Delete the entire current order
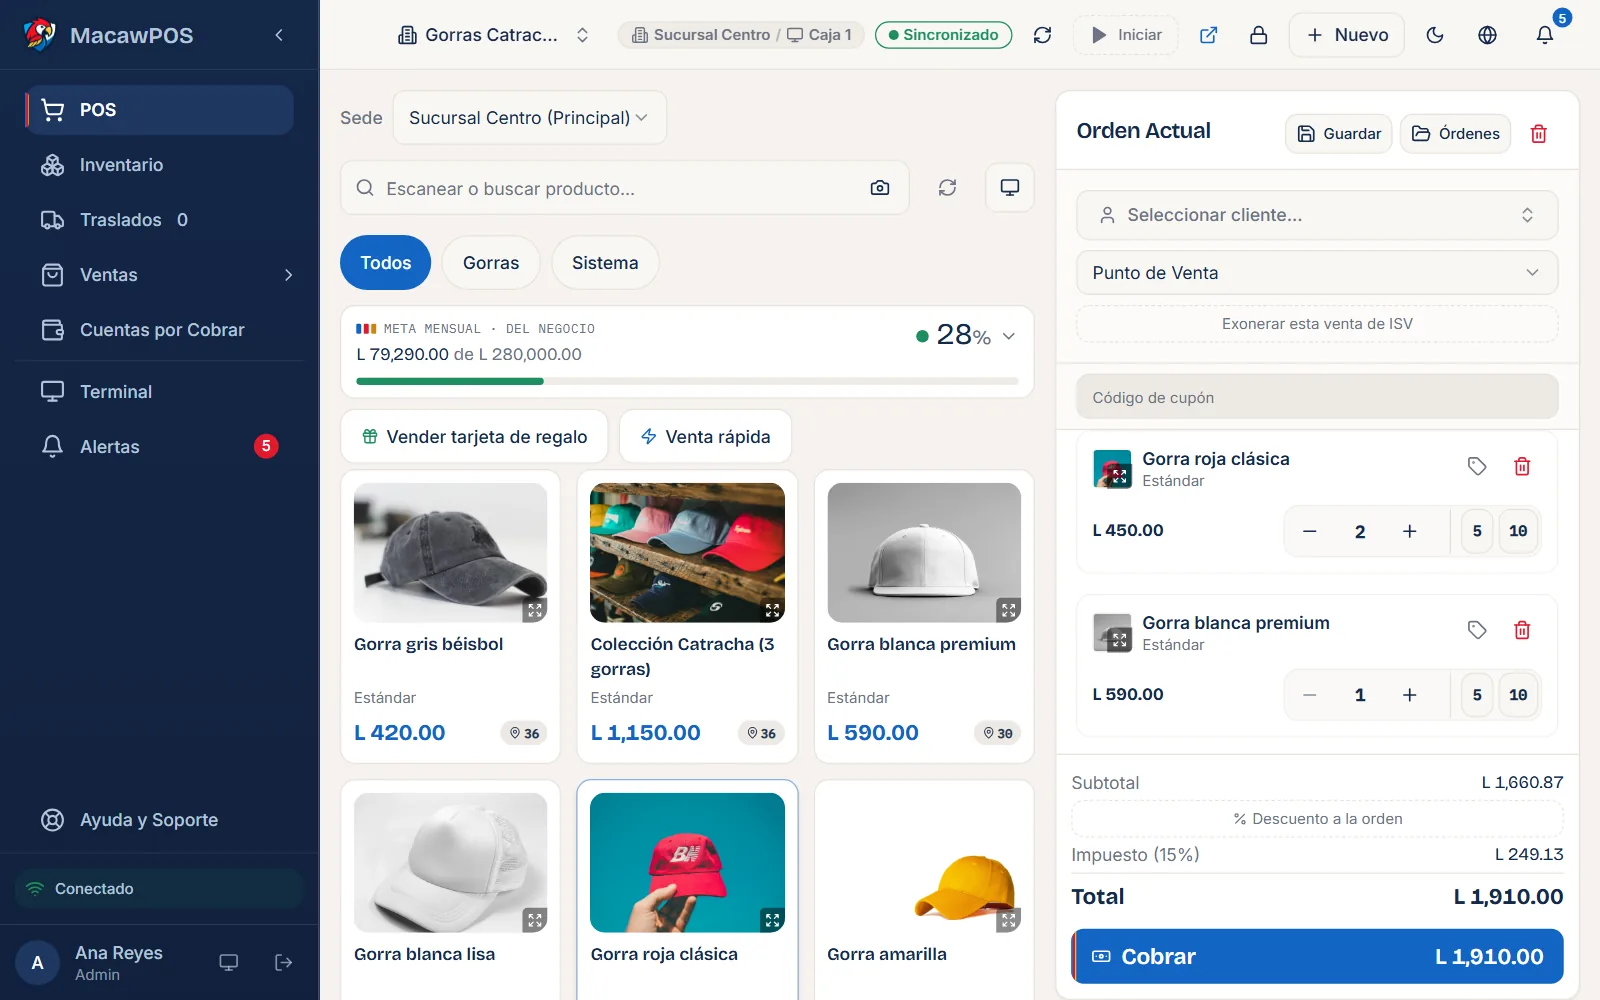This screenshot has width=1600, height=1000. pyautogui.click(x=1539, y=134)
